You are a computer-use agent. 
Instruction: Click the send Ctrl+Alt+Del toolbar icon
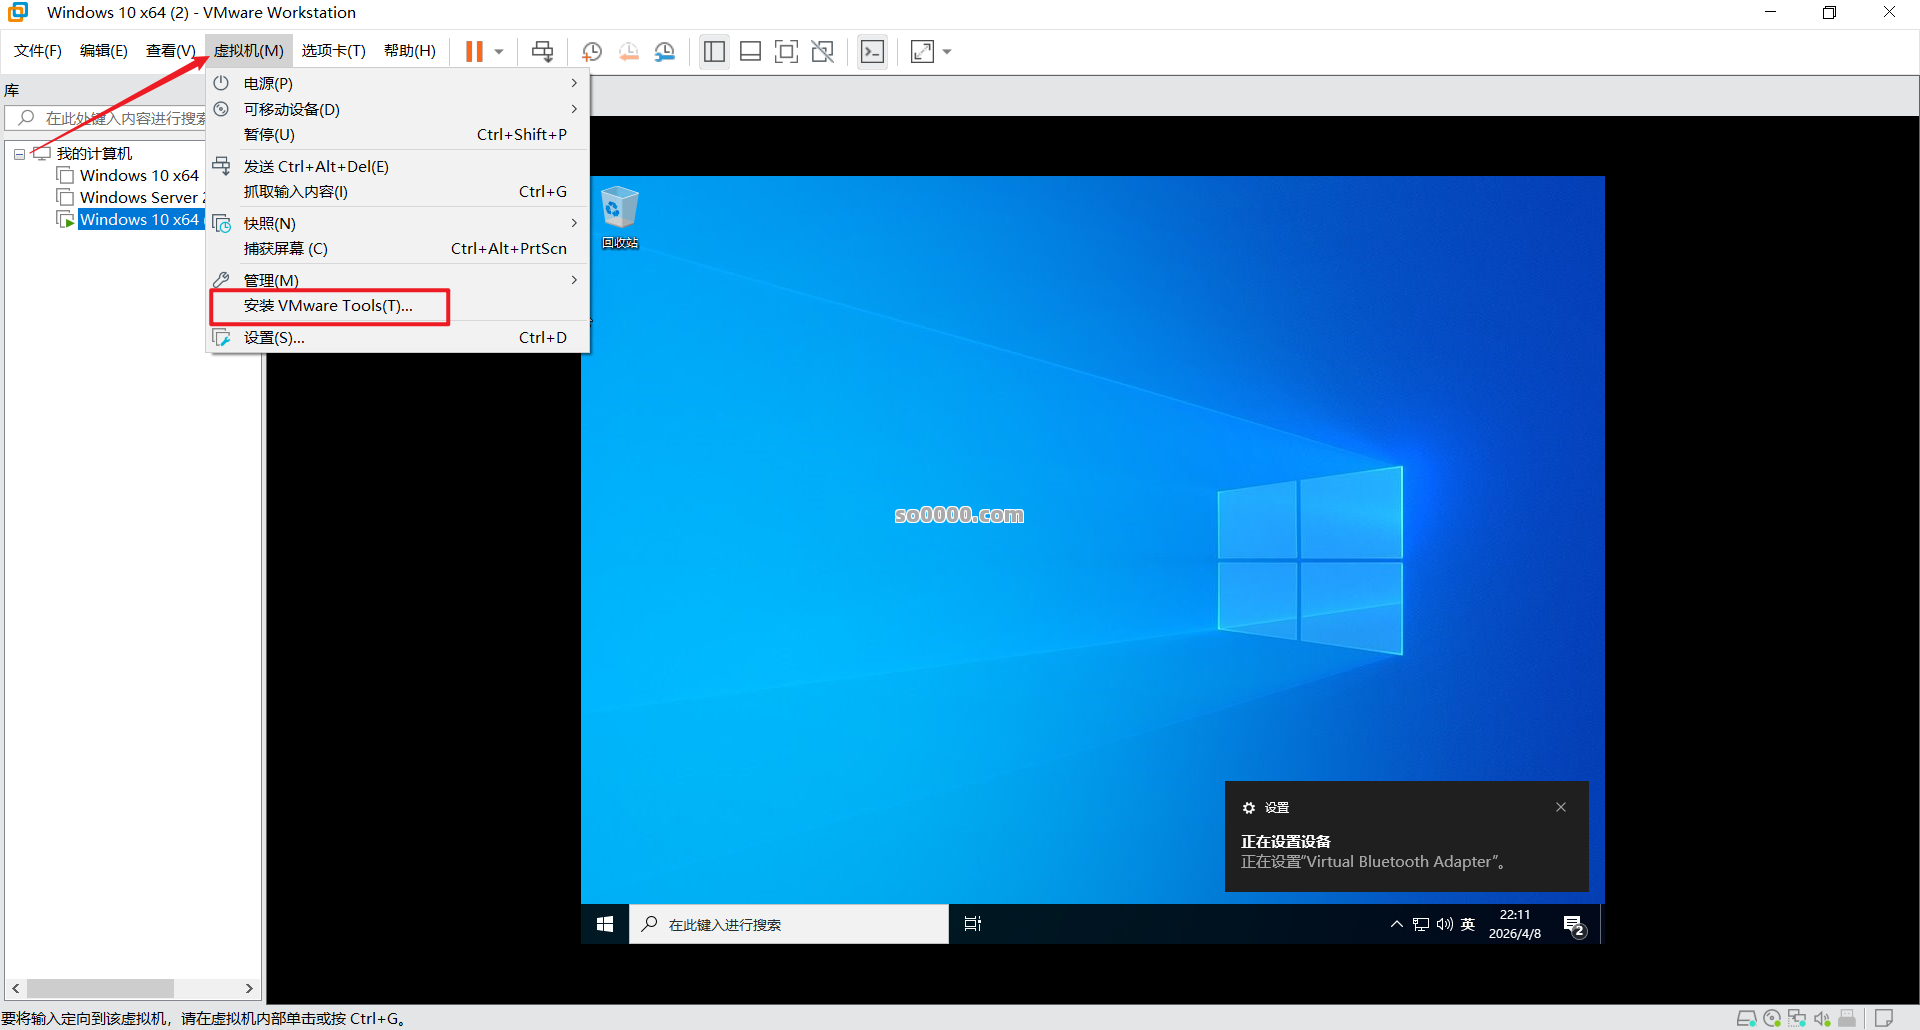click(542, 51)
